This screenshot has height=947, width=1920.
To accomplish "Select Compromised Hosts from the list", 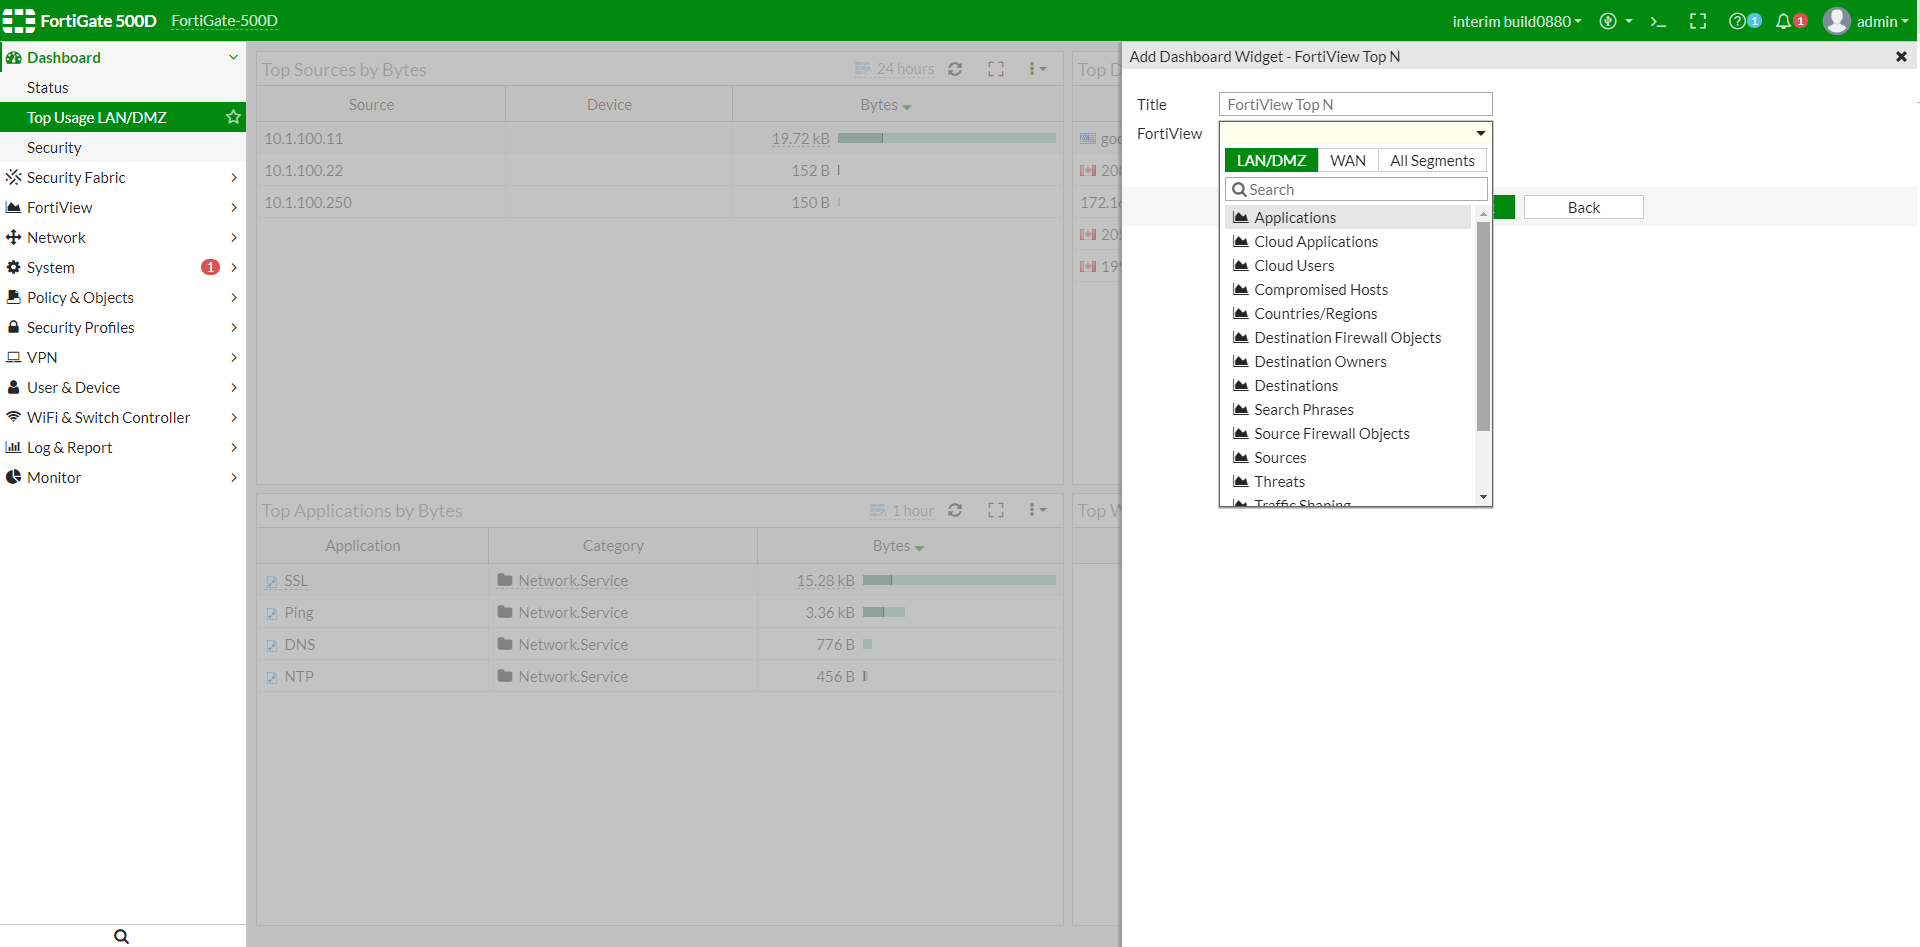I will point(1347,289).
